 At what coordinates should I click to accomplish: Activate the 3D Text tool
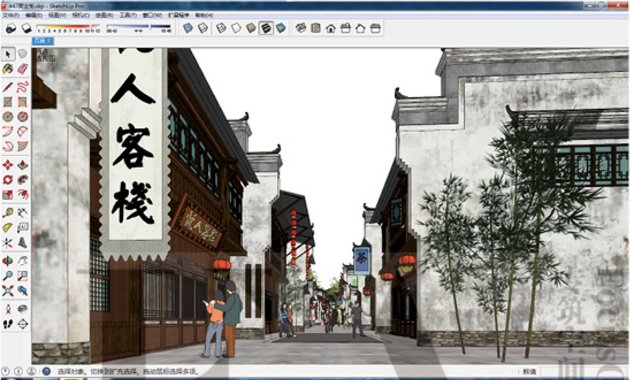point(22,243)
